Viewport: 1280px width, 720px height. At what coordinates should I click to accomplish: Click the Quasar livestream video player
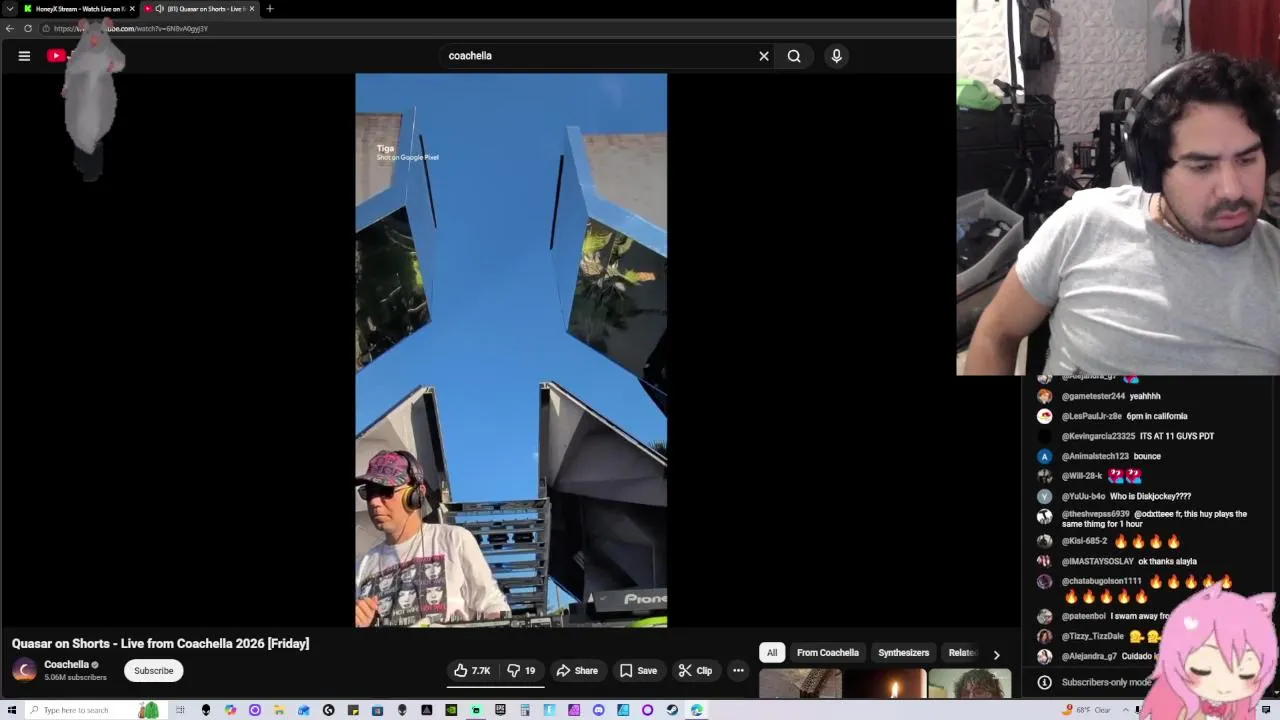[x=511, y=350]
